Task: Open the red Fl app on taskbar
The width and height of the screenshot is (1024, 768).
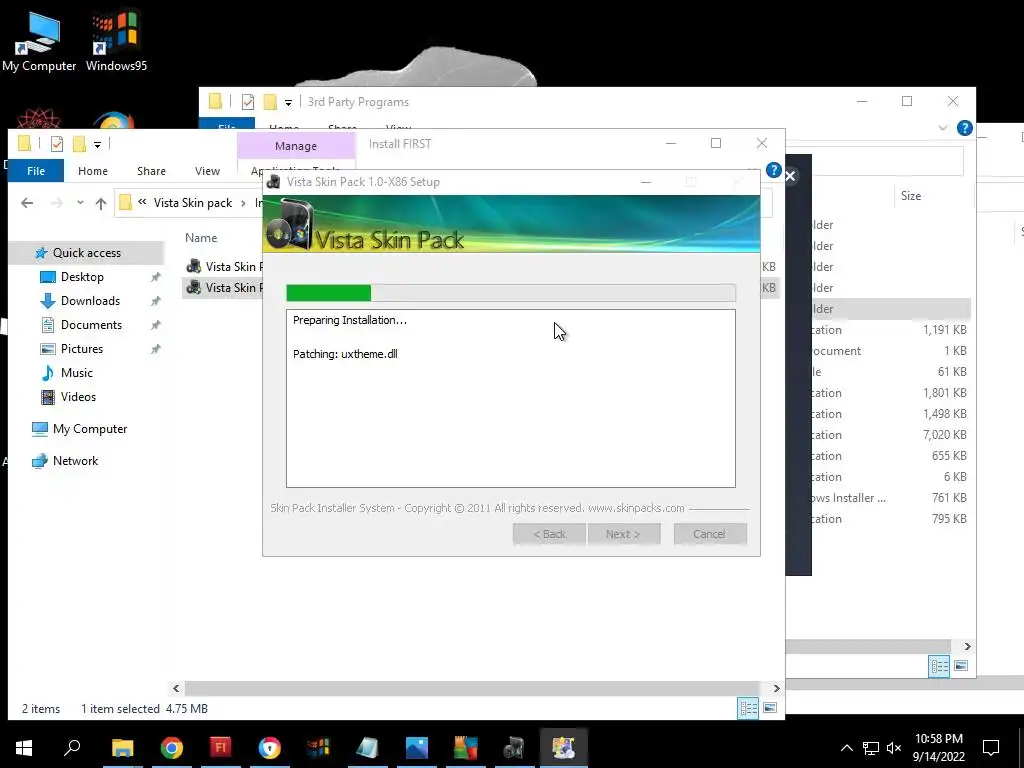Action: pos(221,747)
